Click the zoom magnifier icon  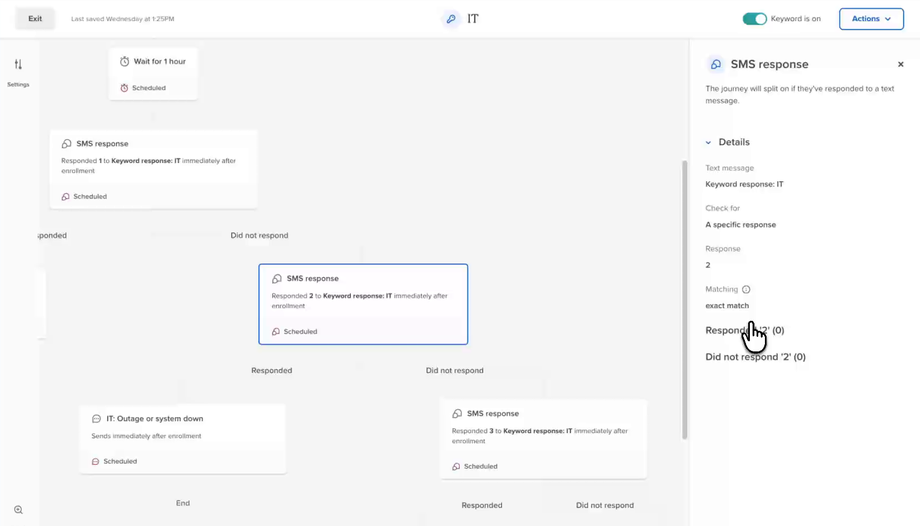coord(18,510)
